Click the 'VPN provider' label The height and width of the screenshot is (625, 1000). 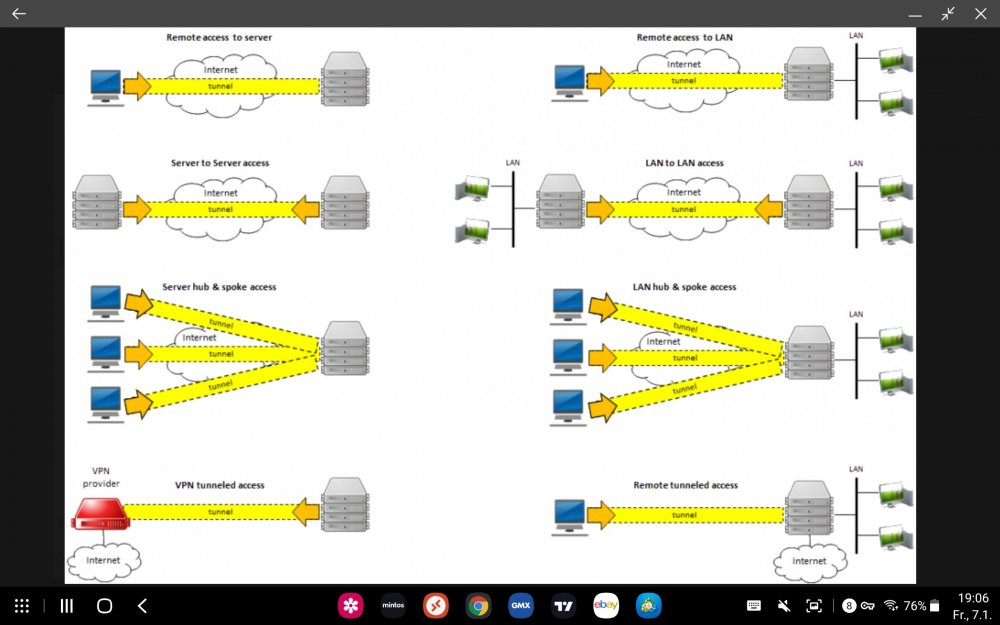point(101,477)
